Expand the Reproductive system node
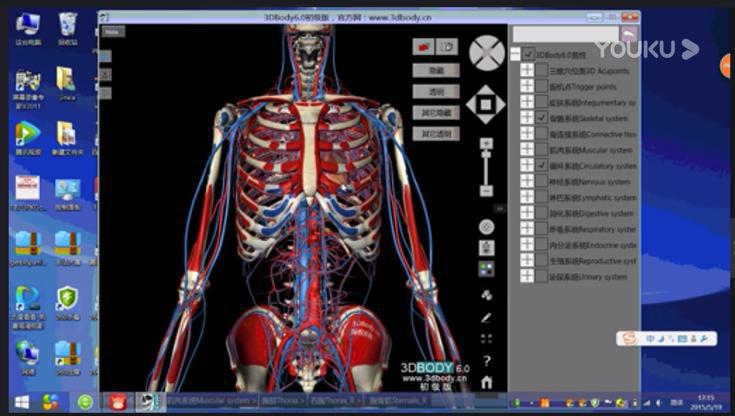The width and height of the screenshot is (735, 416). click(527, 260)
